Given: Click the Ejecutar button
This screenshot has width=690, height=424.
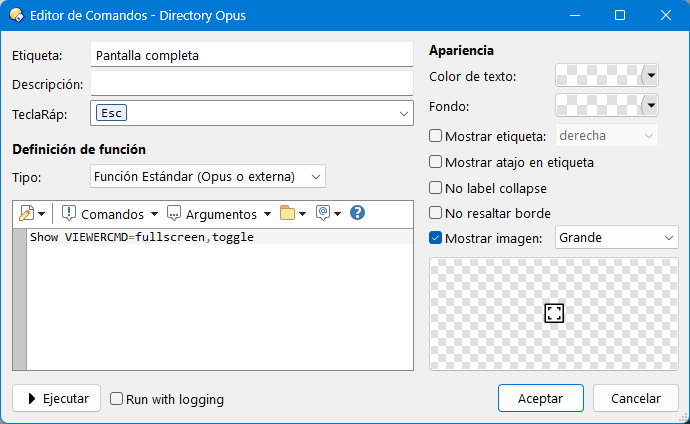Looking at the screenshot, I should (56, 398).
